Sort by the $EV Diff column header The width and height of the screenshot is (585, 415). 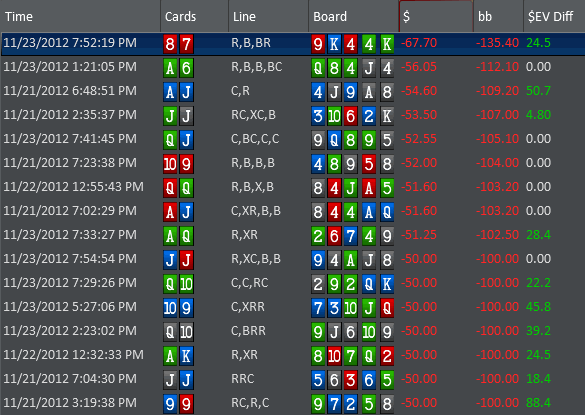tap(554, 16)
